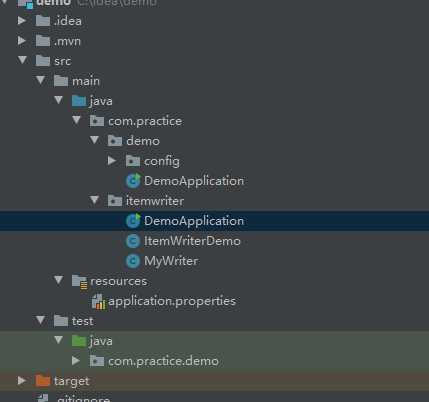
Task: Expand the .idea folder arrow
Action: (22, 21)
